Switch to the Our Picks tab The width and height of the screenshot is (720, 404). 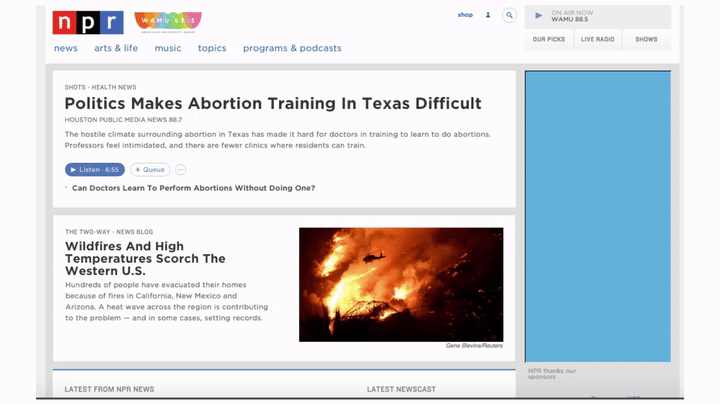(x=548, y=39)
